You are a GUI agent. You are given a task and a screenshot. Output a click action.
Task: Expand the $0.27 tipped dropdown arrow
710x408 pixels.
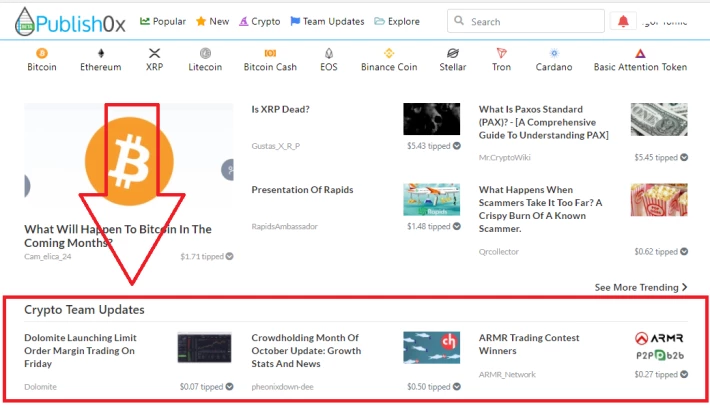(x=684, y=374)
